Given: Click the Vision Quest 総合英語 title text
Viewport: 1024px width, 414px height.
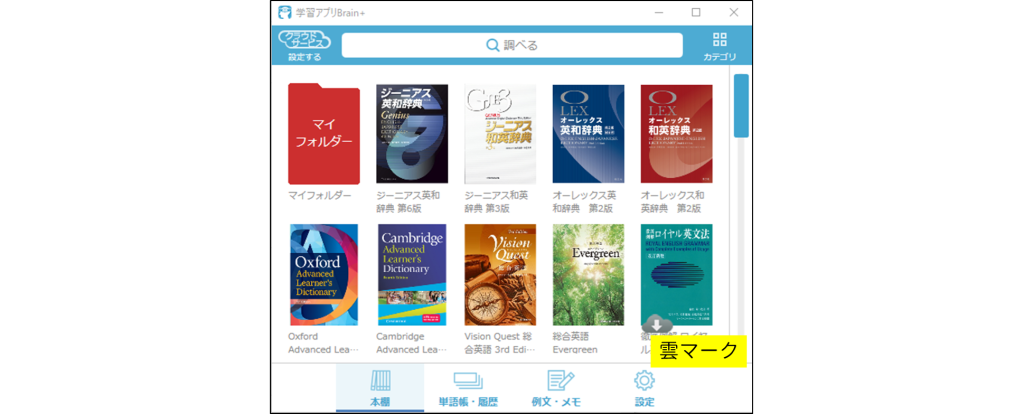Looking at the screenshot, I should pyautogui.click(x=500, y=343).
